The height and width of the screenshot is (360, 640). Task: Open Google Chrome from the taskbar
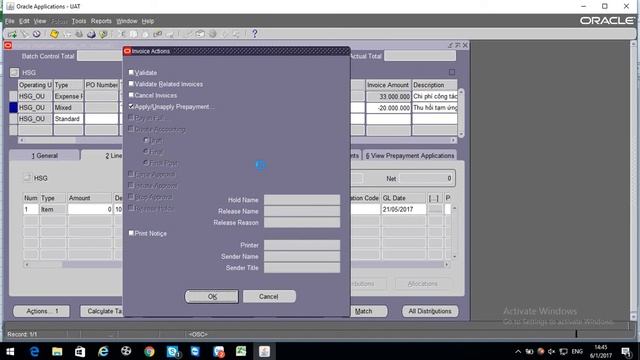[x=149, y=351]
